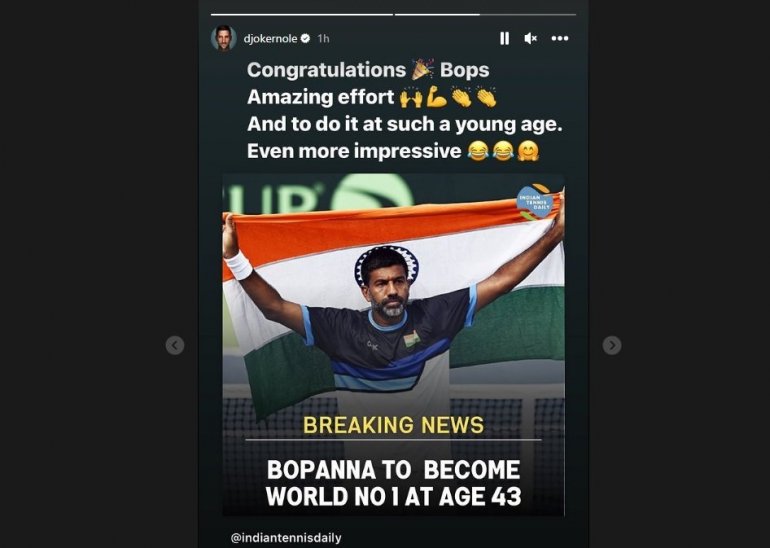This screenshot has height=548, width=770.
Task: Open djokernole profile picture
Action: [x=223, y=38]
